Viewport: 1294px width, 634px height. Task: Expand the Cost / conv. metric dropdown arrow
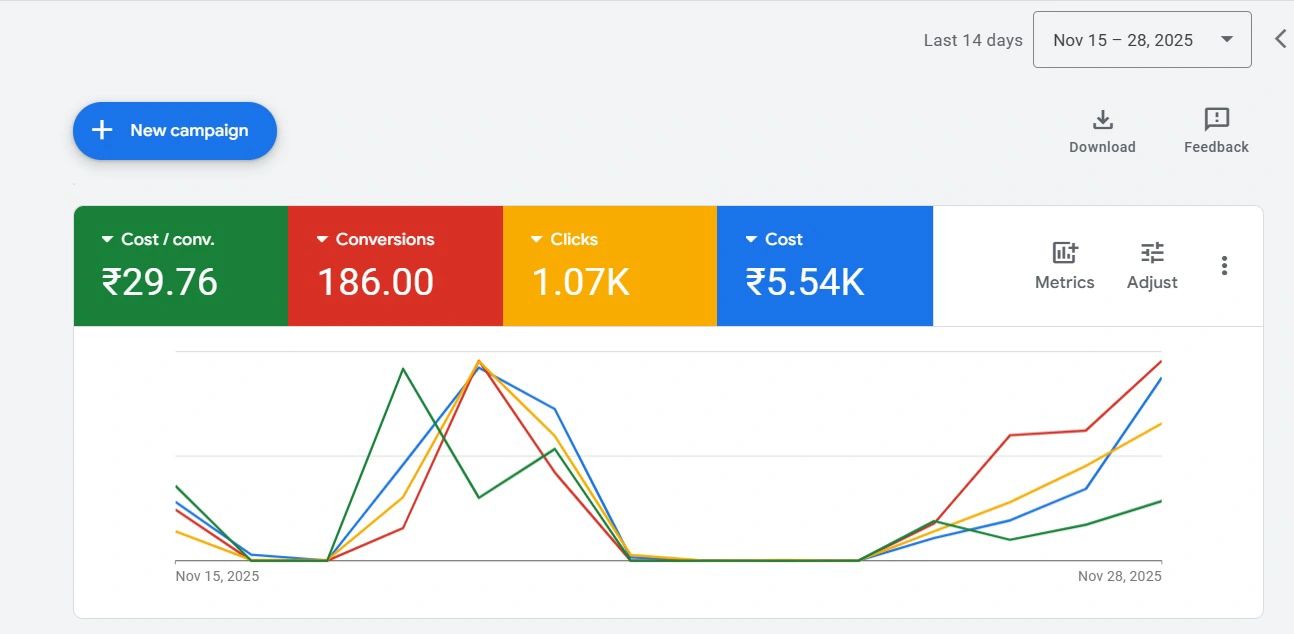tap(107, 240)
